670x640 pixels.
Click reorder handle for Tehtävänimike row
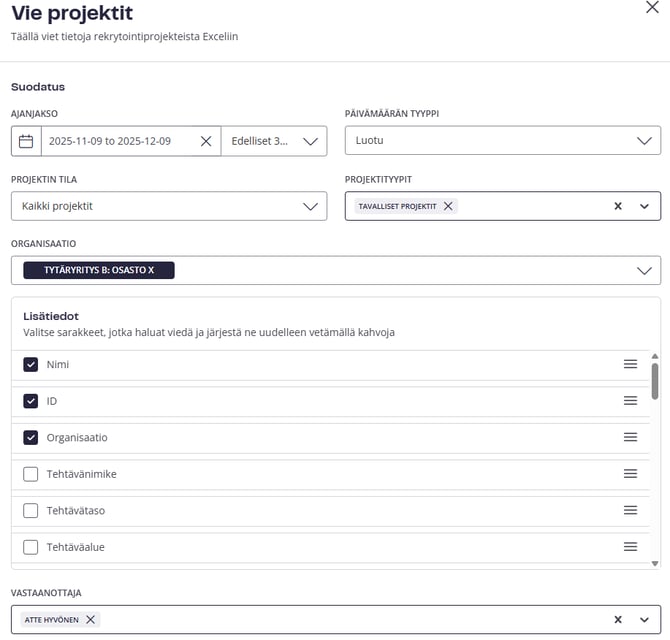(x=630, y=474)
